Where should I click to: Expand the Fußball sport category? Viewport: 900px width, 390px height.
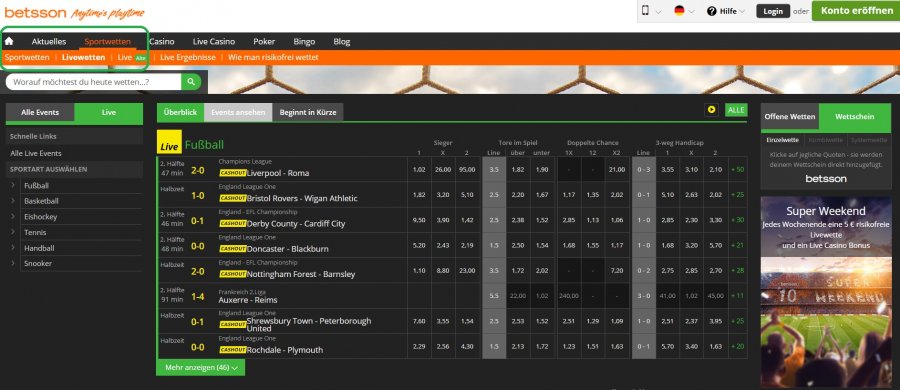(x=13, y=186)
